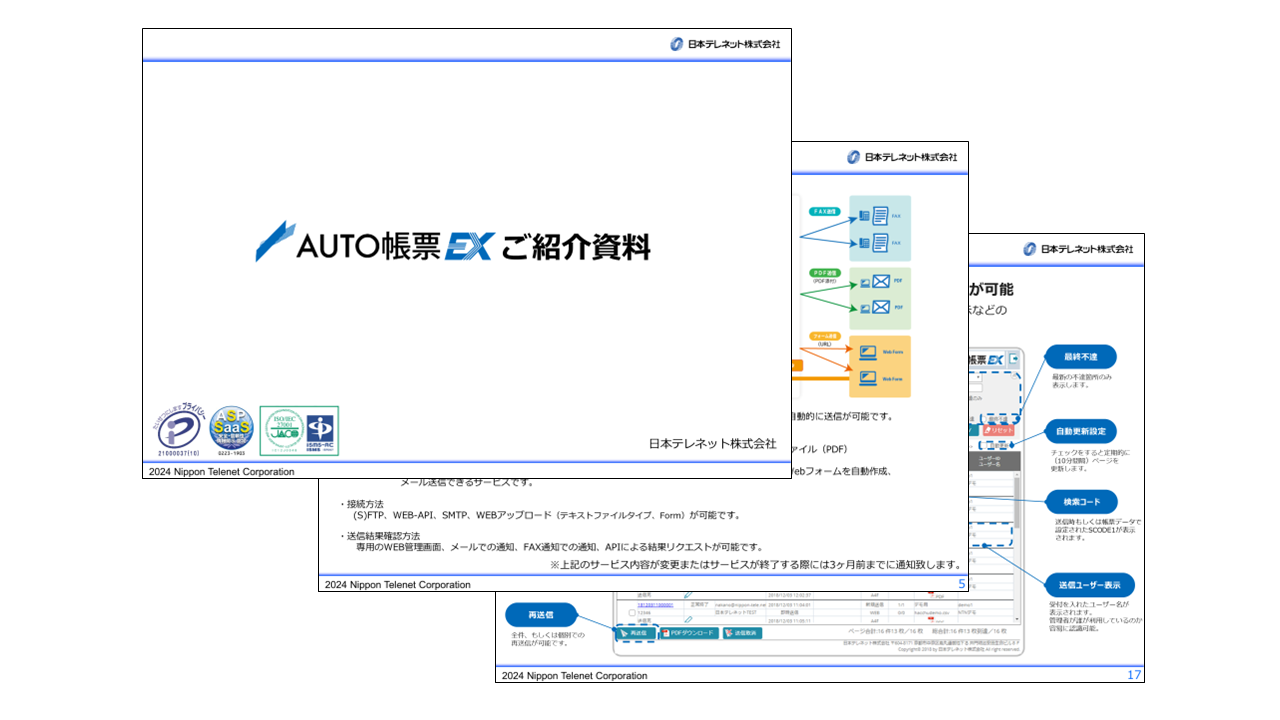Click the logout icon beside 帳票EX on slide 17
The image size is (1280, 720).
(1014, 360)
